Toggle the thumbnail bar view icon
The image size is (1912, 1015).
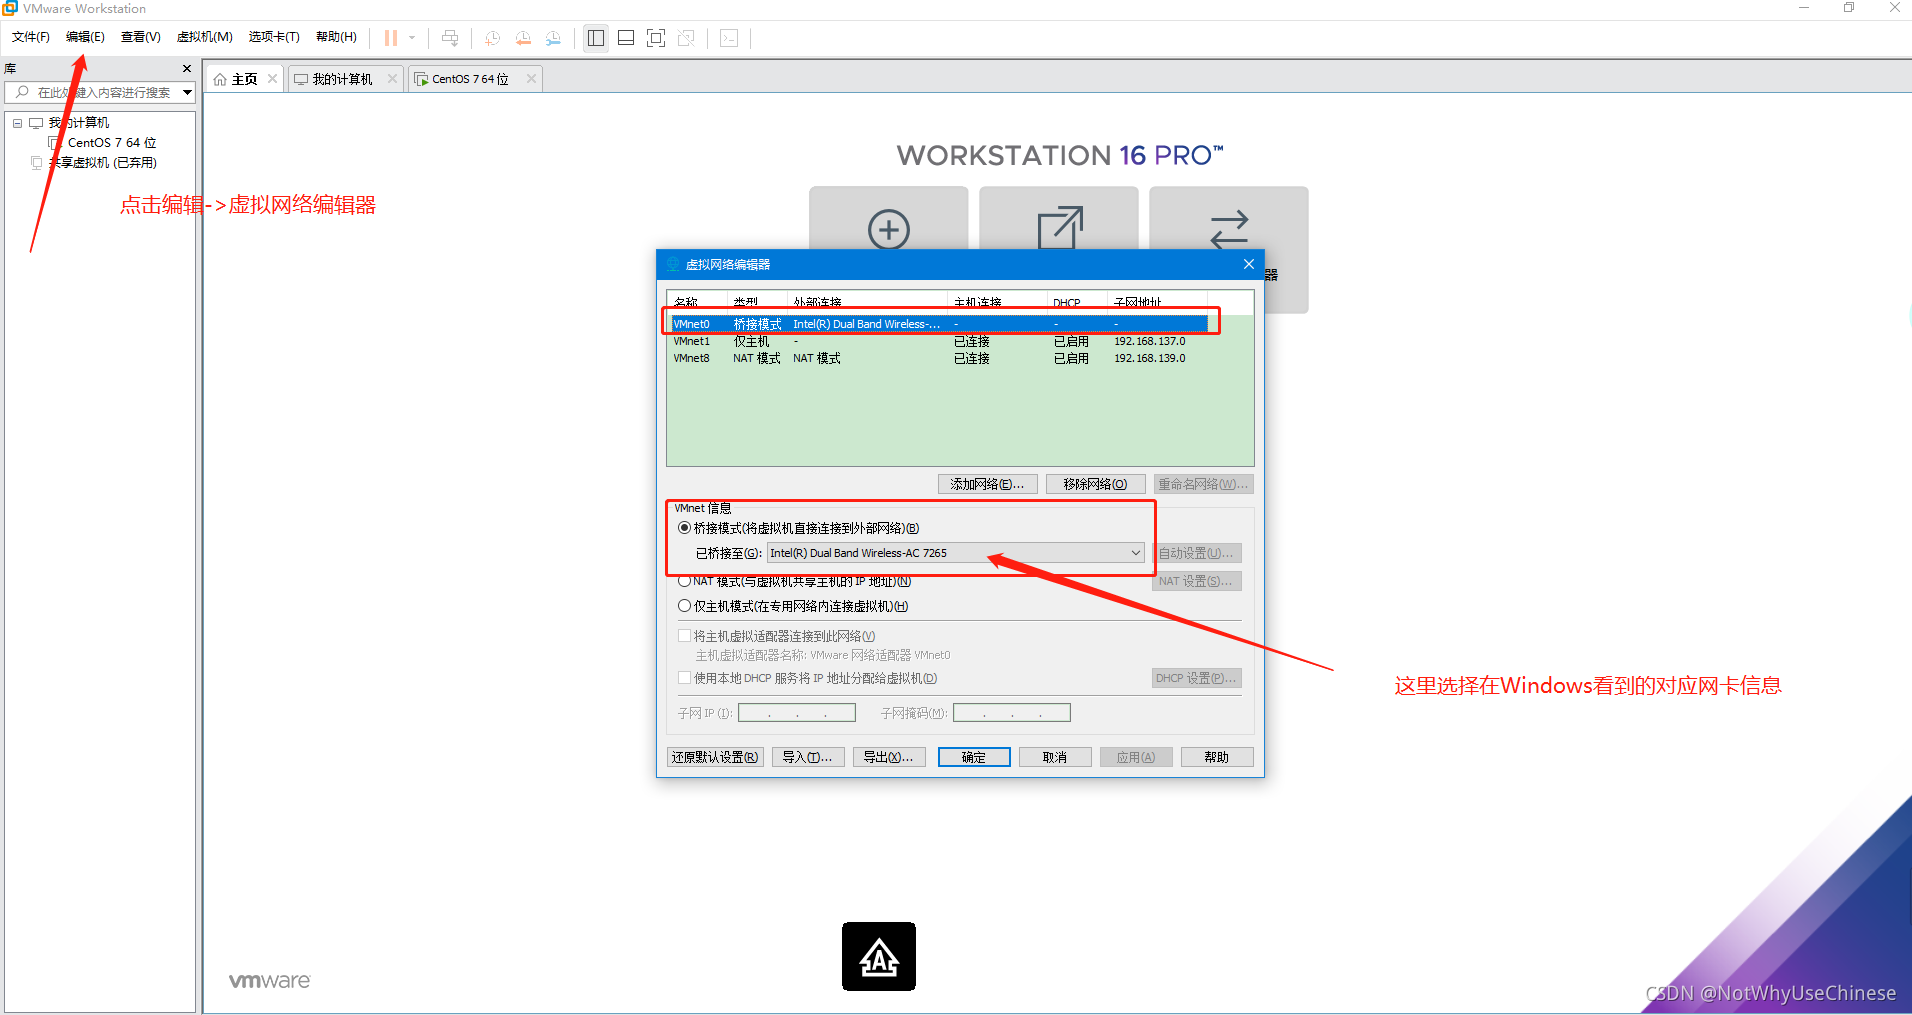626,38
